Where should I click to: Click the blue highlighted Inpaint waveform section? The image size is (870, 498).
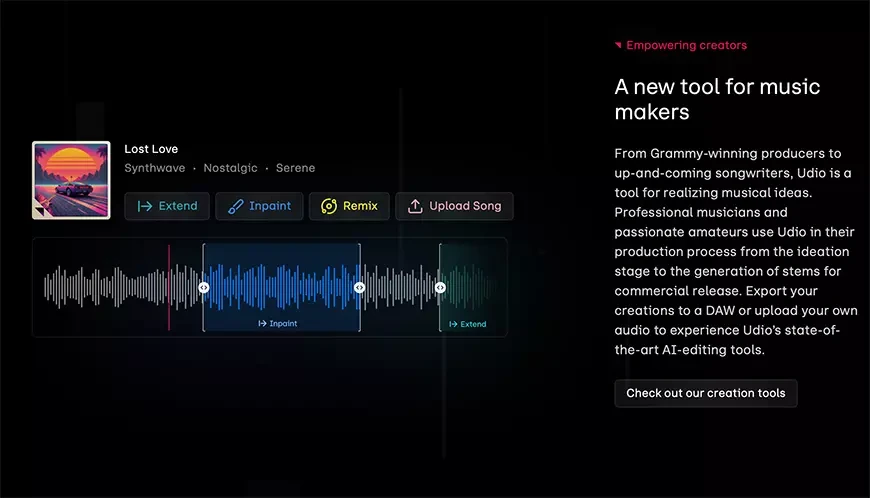[x=282, y=285]
